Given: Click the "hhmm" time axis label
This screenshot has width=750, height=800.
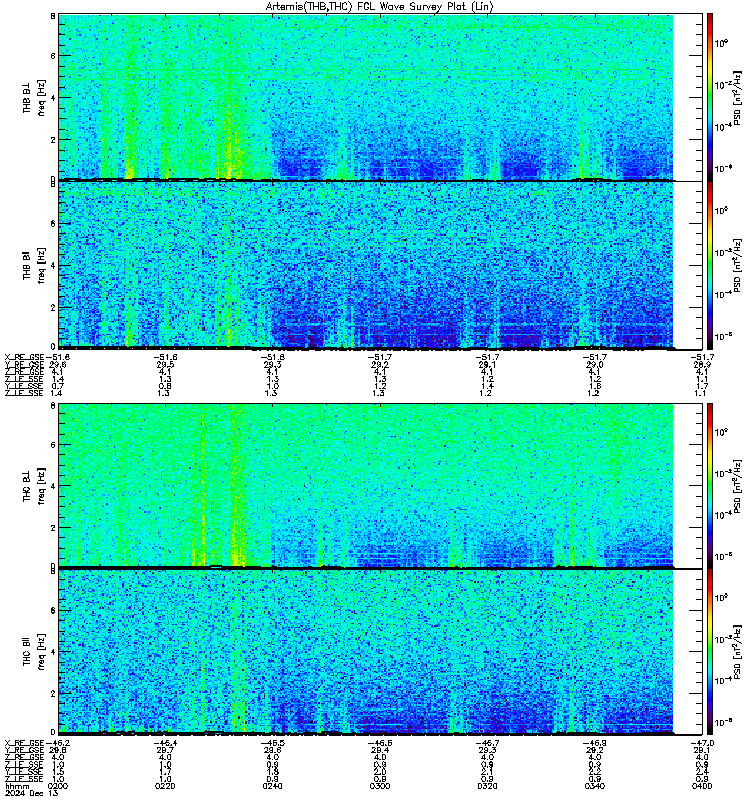Looking at the screenshot, I should (15, 786).
